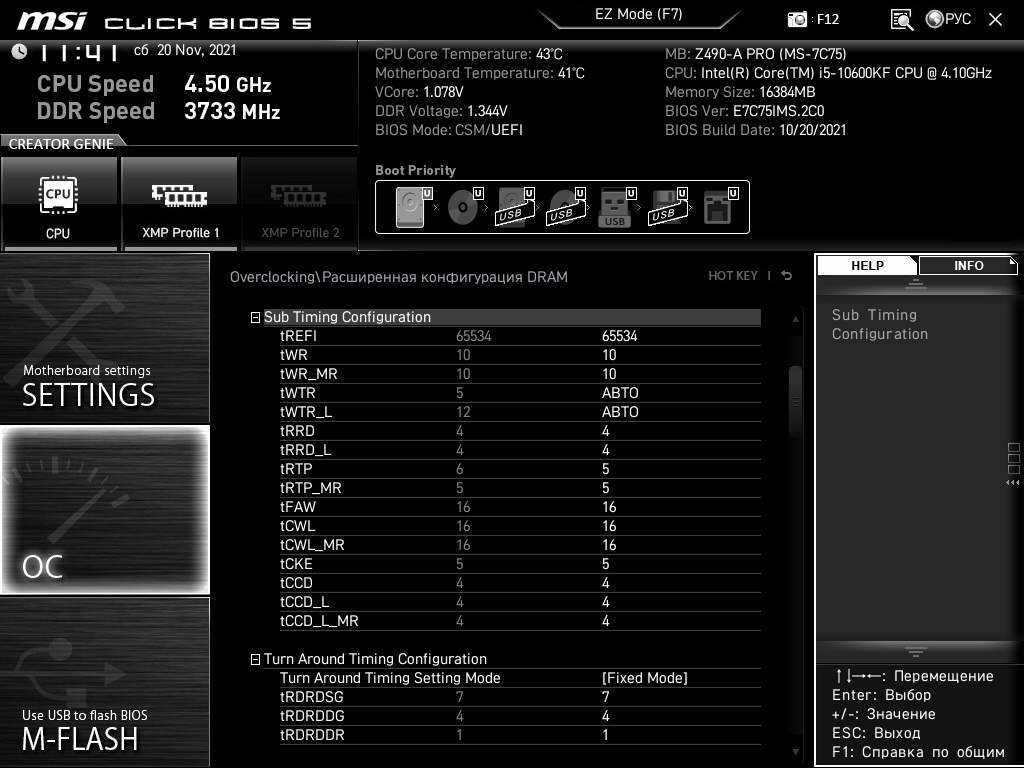1024x768 pixels.
Task: Select the optical disc boot device icon
Action: [464, 207]
